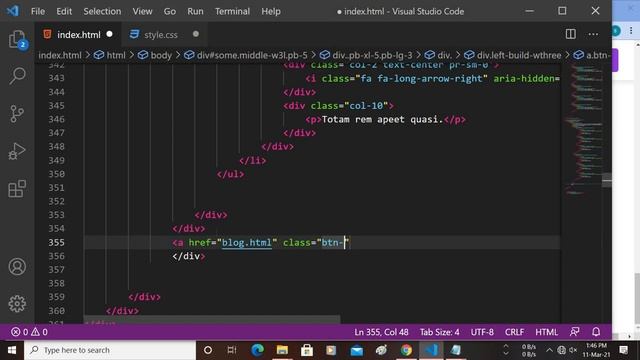Open Microsoft Store from taskbar

307,350
